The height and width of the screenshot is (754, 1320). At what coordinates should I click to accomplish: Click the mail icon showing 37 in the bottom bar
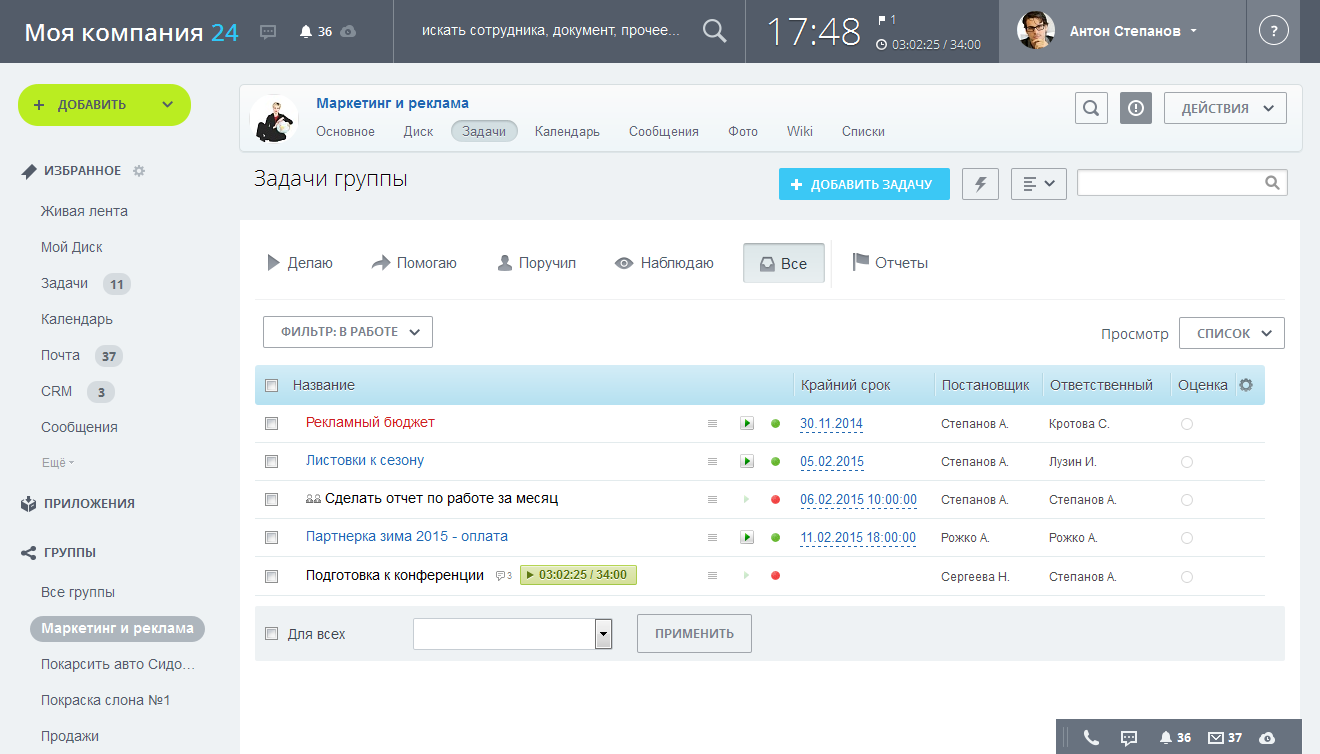click(1224, 738)
